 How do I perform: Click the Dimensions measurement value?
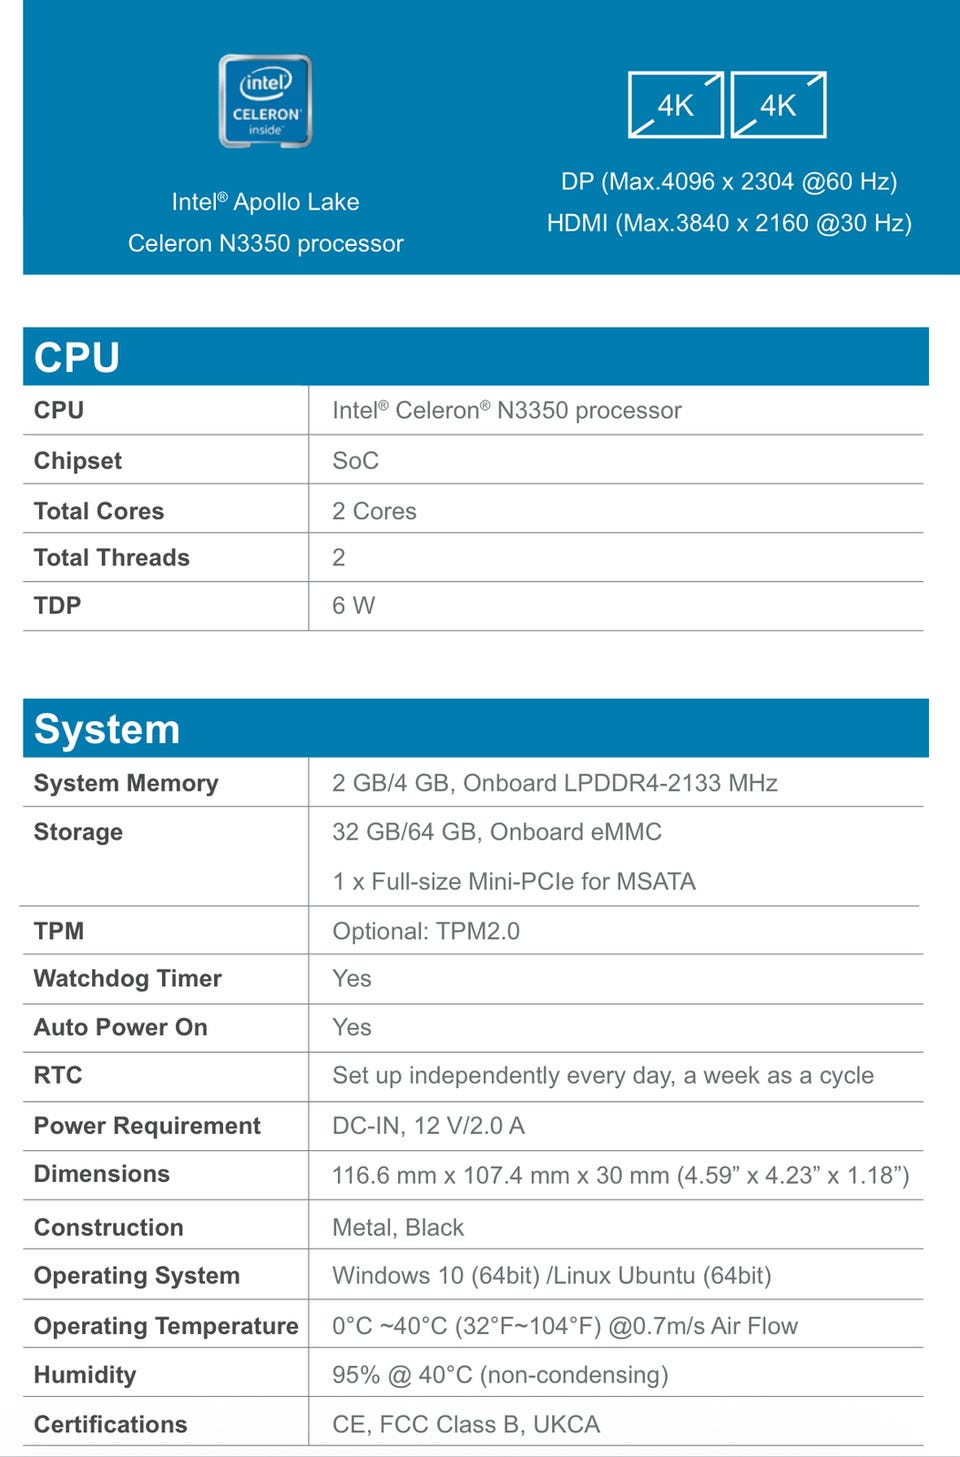tap(621, 1175)
